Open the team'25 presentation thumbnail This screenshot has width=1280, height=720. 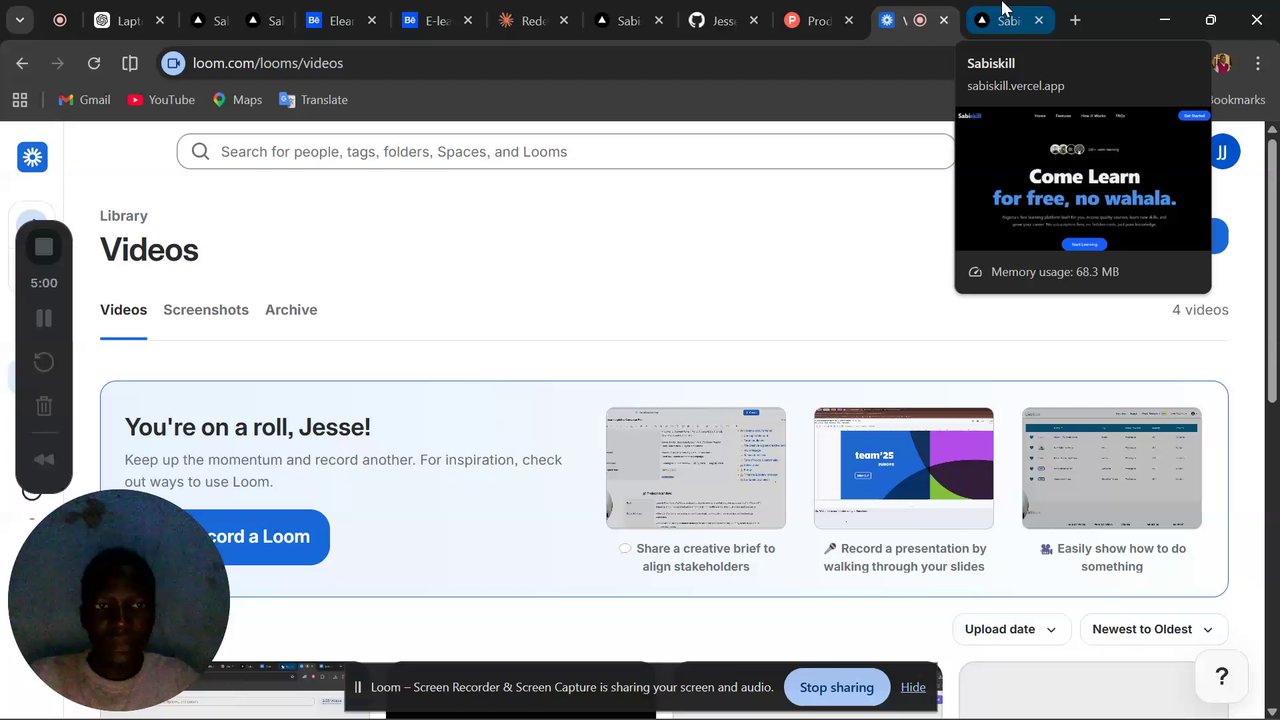904,468
